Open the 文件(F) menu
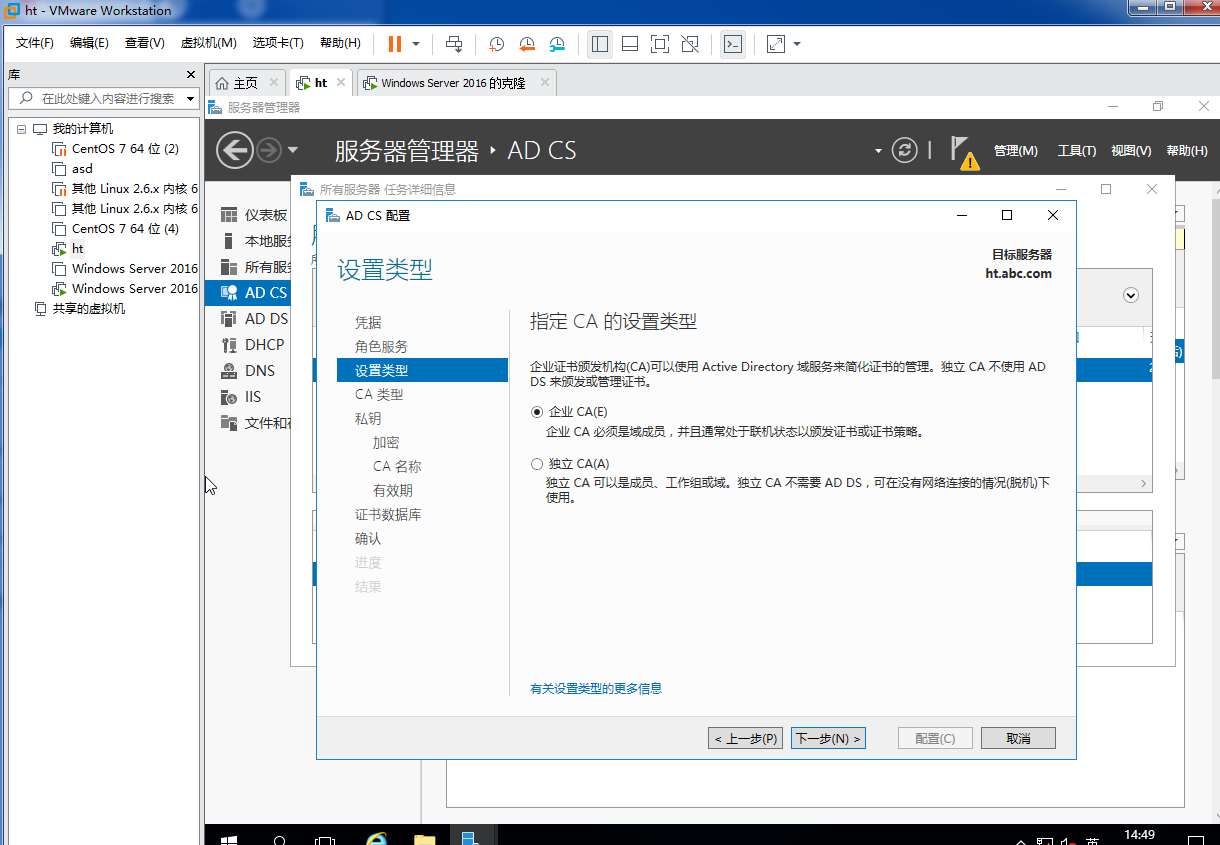Viewport: 1220px width, 845px height. coord(35,43)
